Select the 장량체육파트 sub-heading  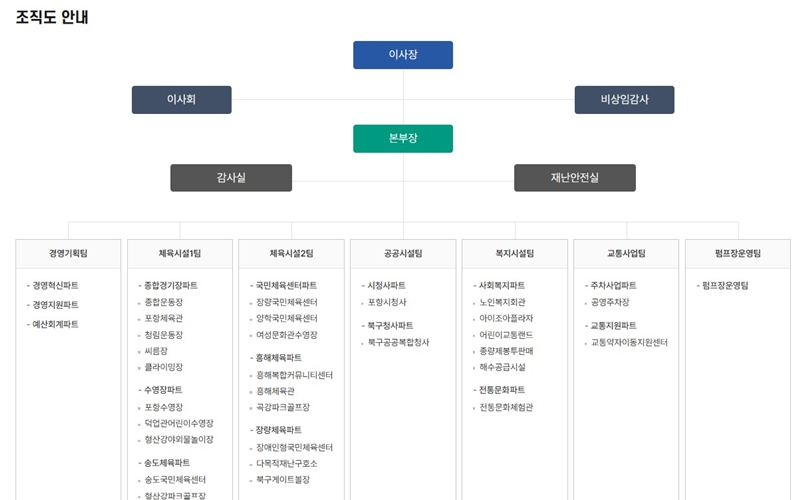(278, 430)
